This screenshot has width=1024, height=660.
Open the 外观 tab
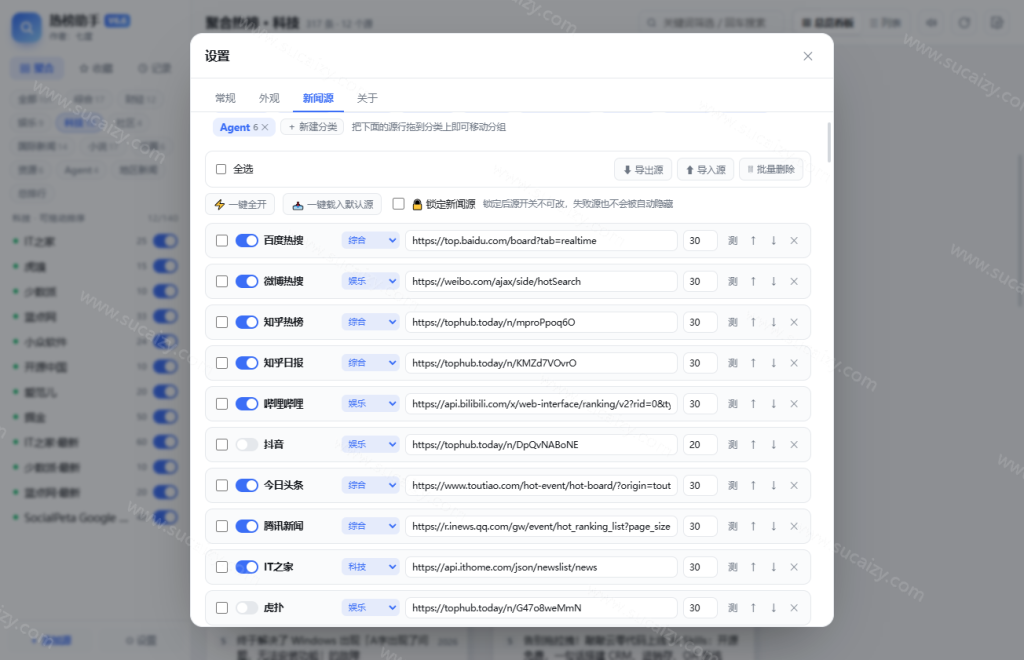[x=269, y=98]
